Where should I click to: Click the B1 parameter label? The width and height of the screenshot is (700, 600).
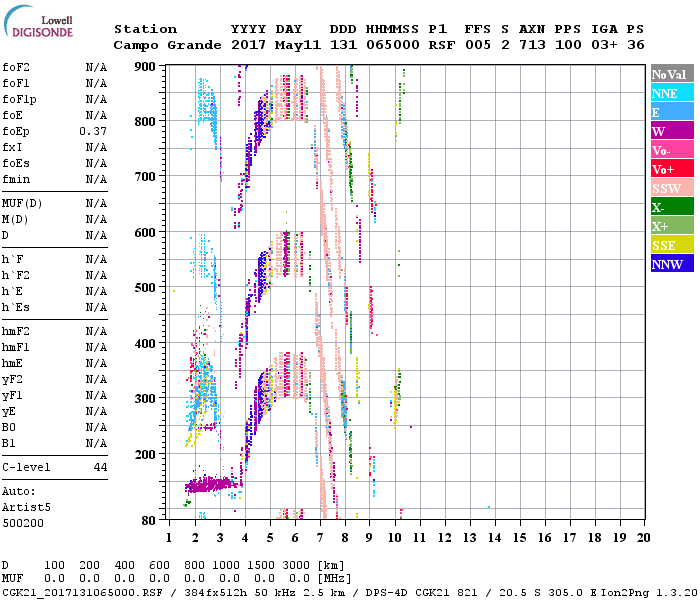(8, 444)
